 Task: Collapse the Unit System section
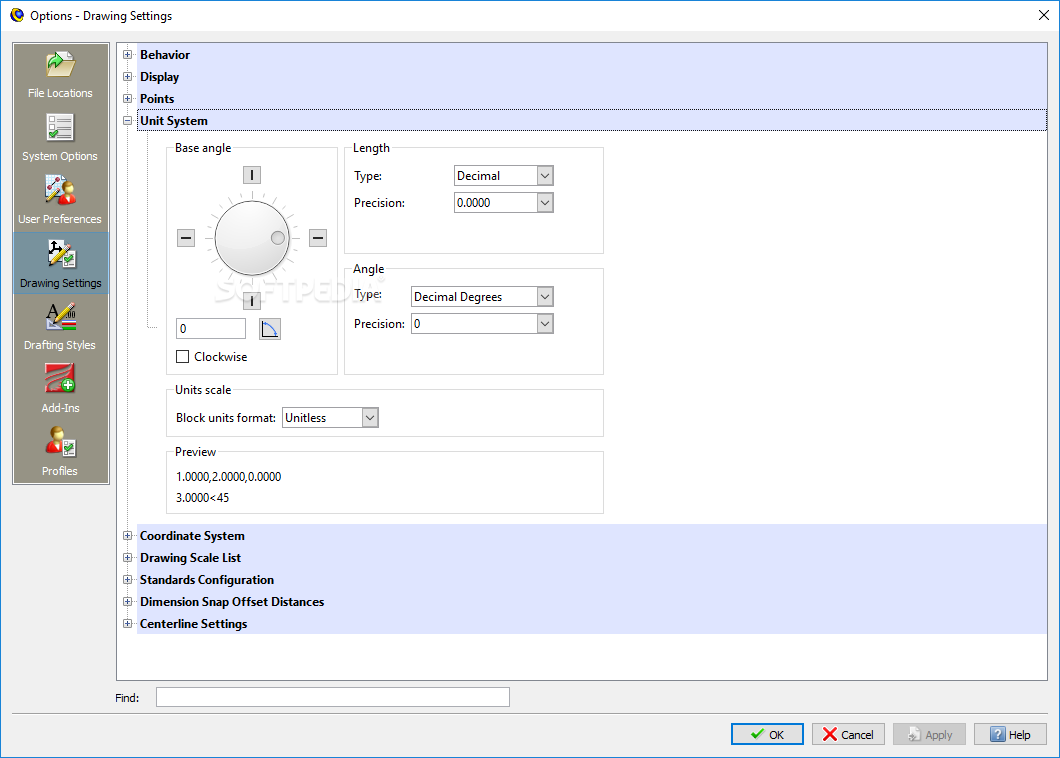click(127, 121)
